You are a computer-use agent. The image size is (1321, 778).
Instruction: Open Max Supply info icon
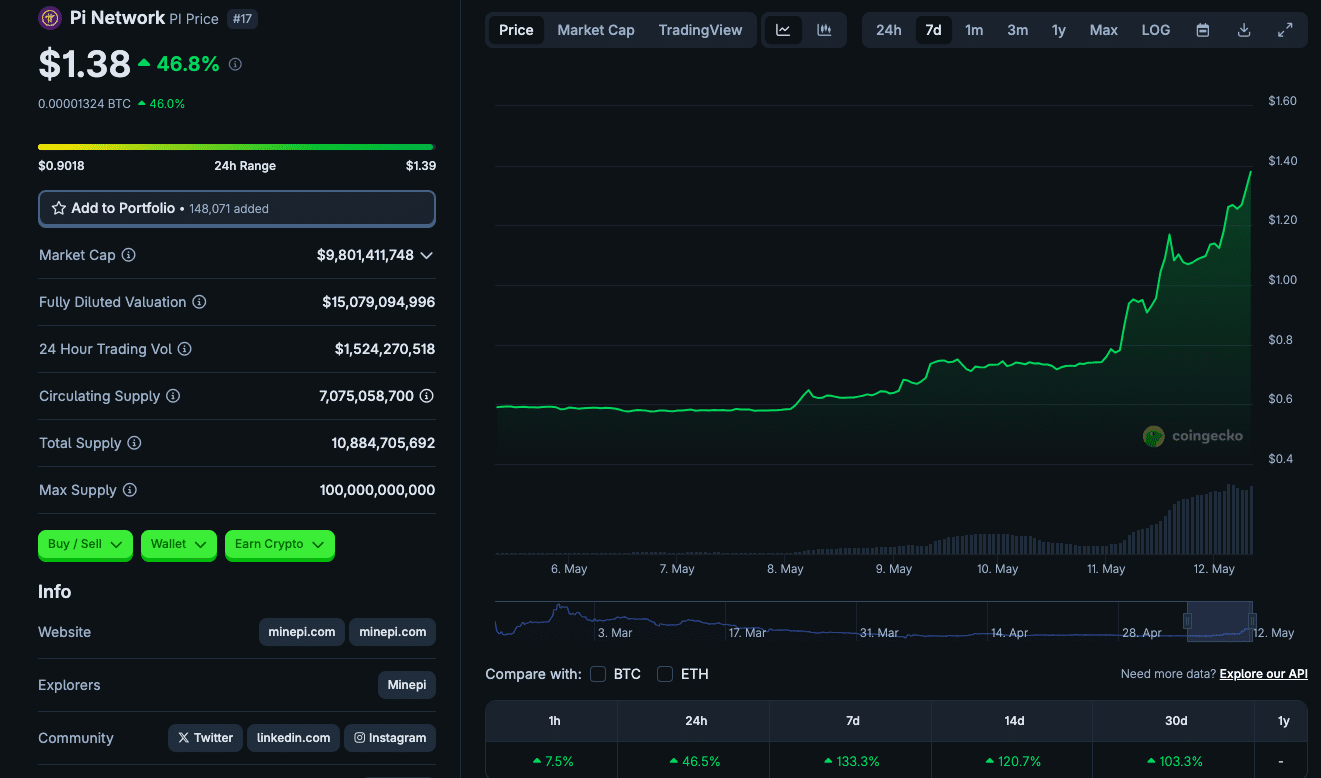[x=129, y=490]
